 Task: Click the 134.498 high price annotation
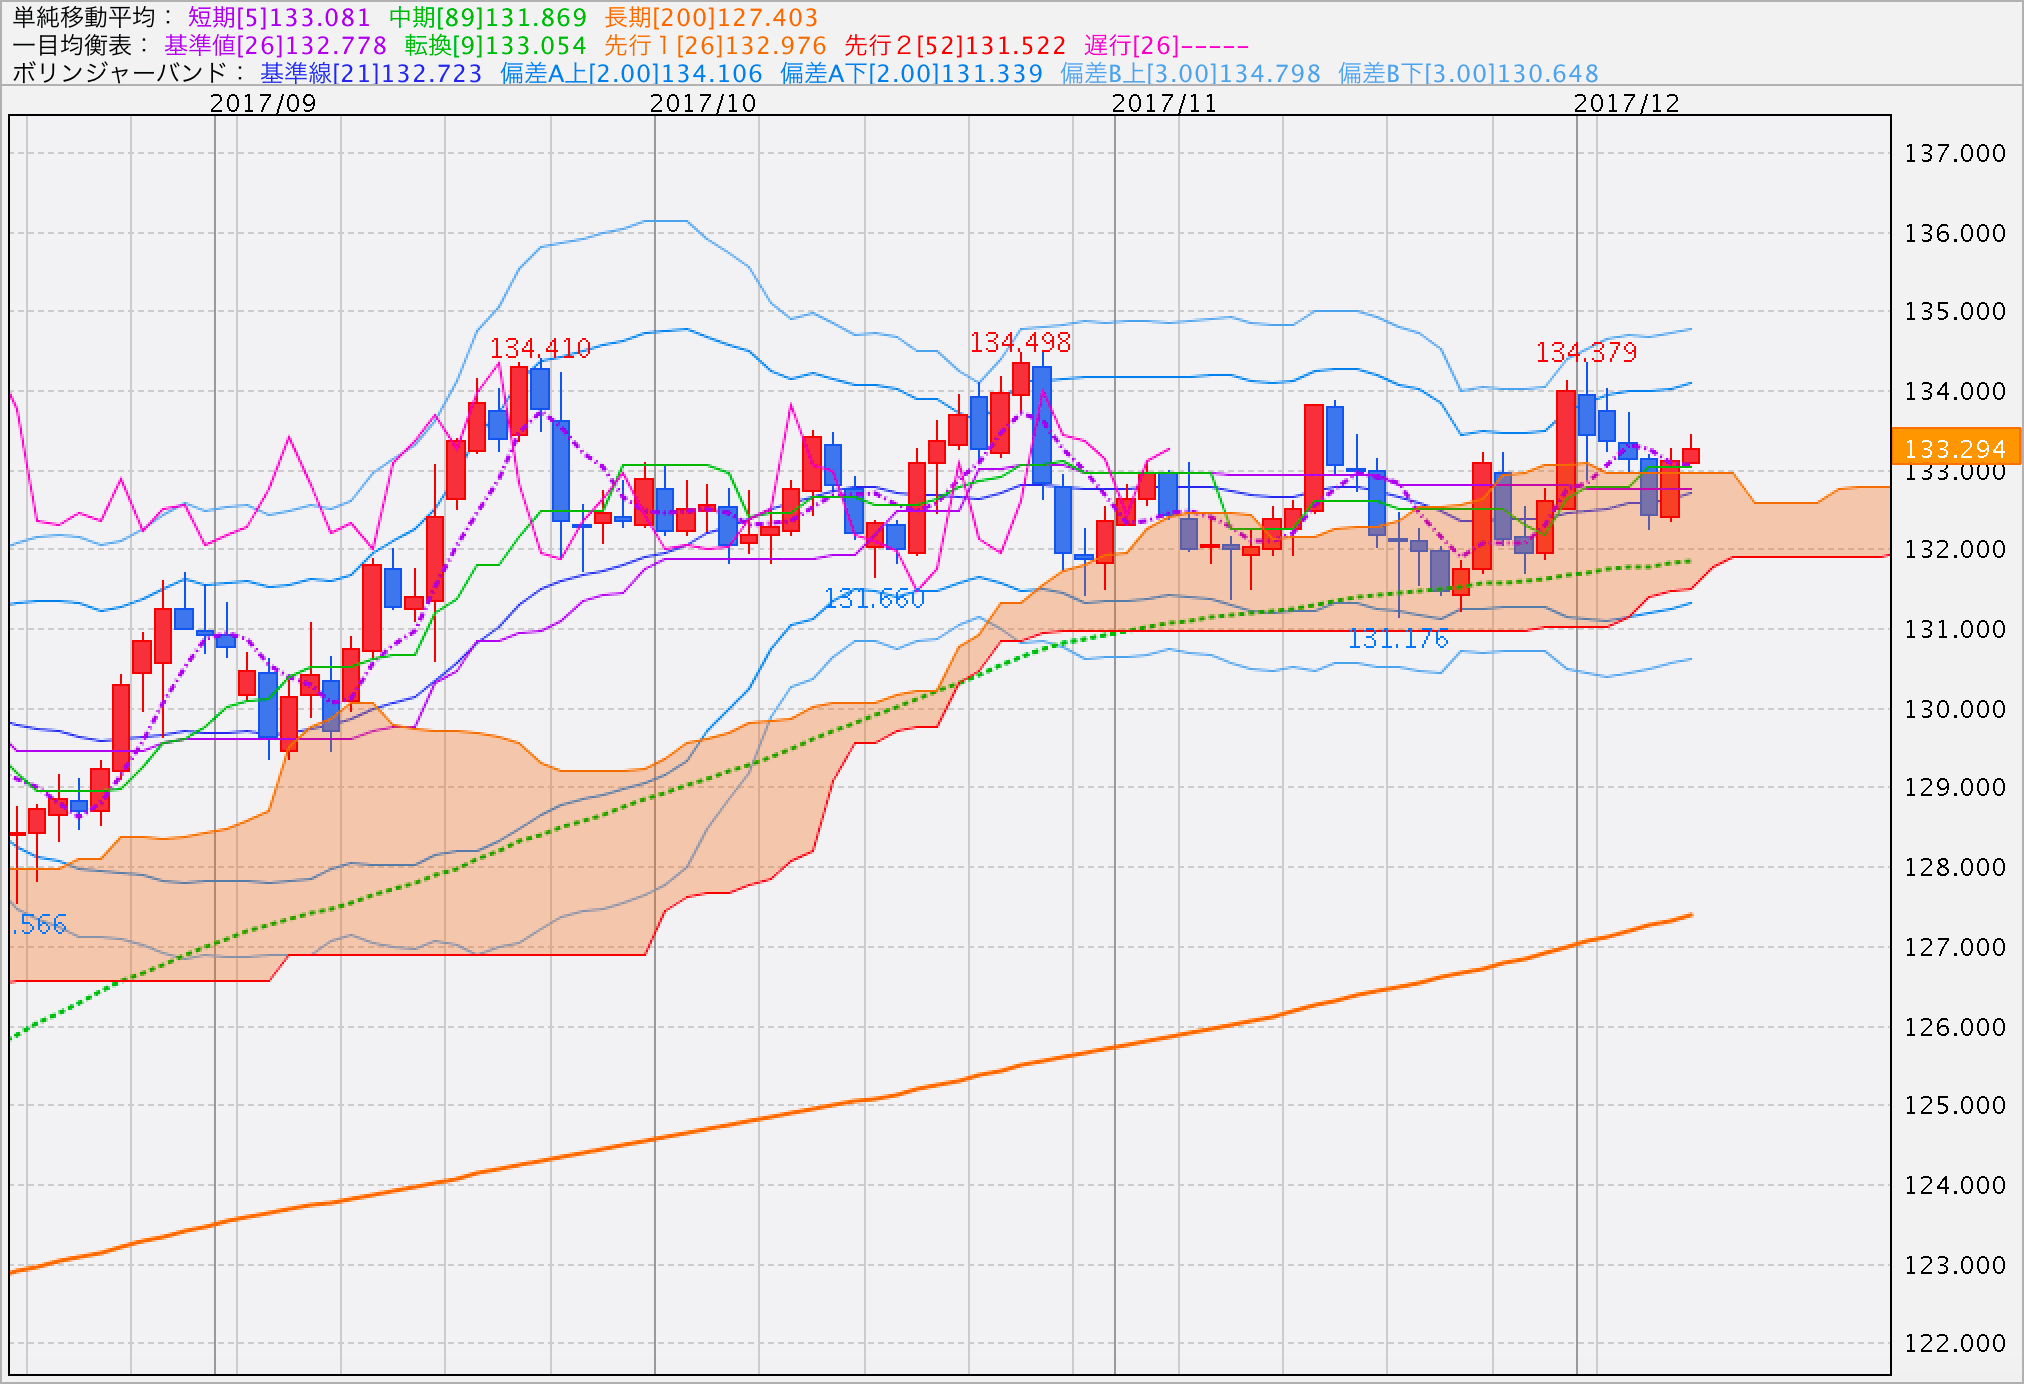[x=1020, y=342]
